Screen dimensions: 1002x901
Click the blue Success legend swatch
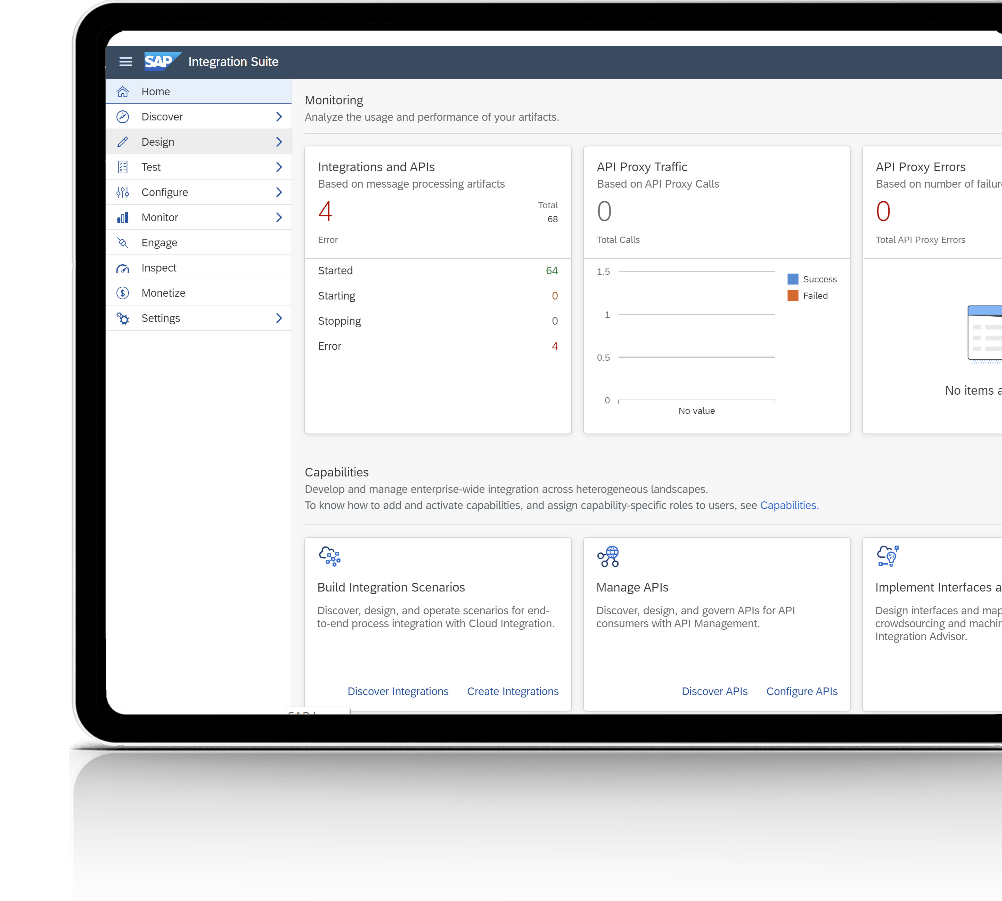pyautogui.click(x=793, y=279)
